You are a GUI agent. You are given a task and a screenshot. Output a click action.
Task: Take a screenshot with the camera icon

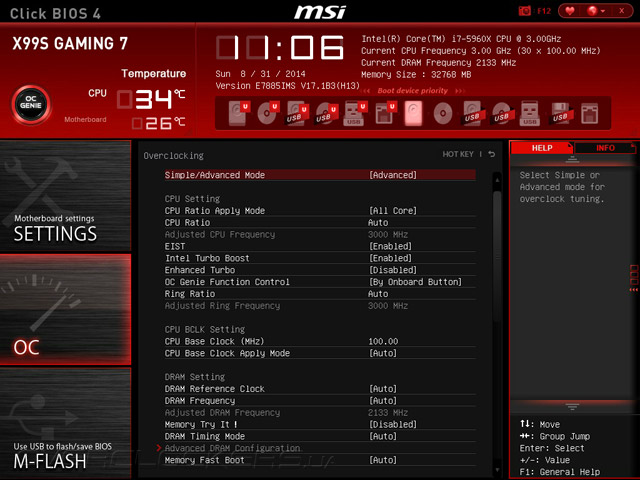coord(524,11)
